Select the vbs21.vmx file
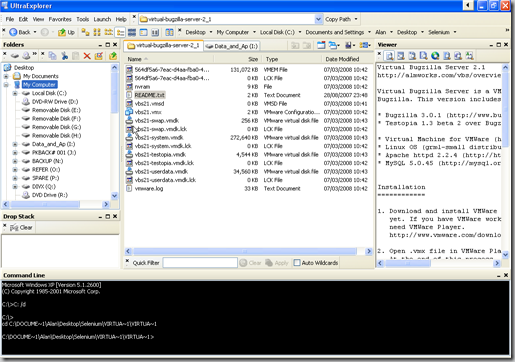This screenshot has height=362, width=515. [148, 112]
